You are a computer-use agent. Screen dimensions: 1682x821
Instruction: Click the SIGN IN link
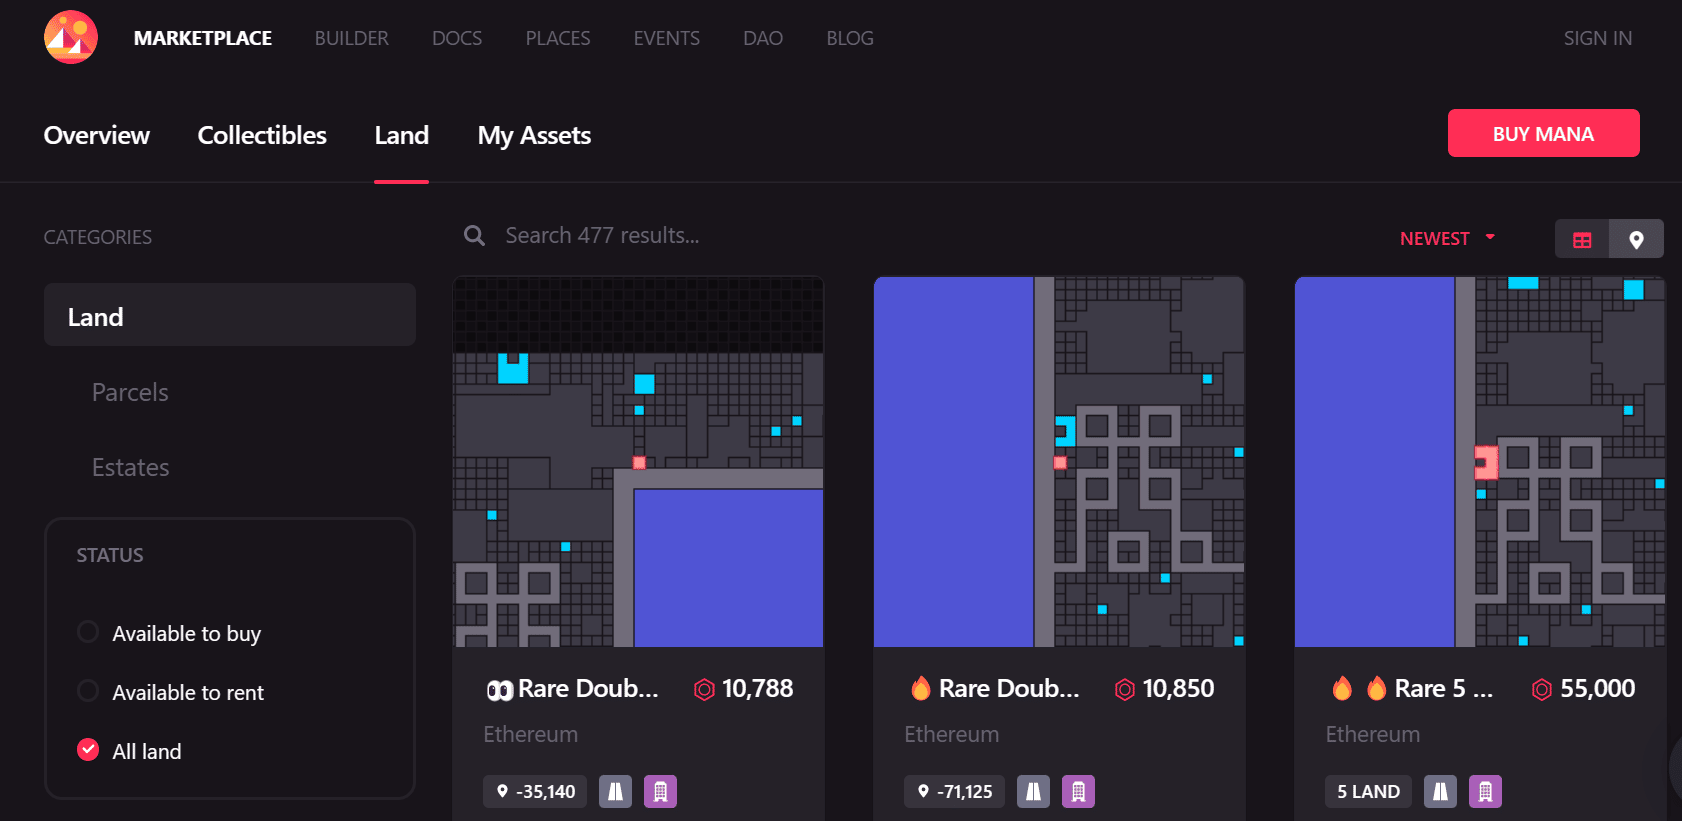(1597, 38)
